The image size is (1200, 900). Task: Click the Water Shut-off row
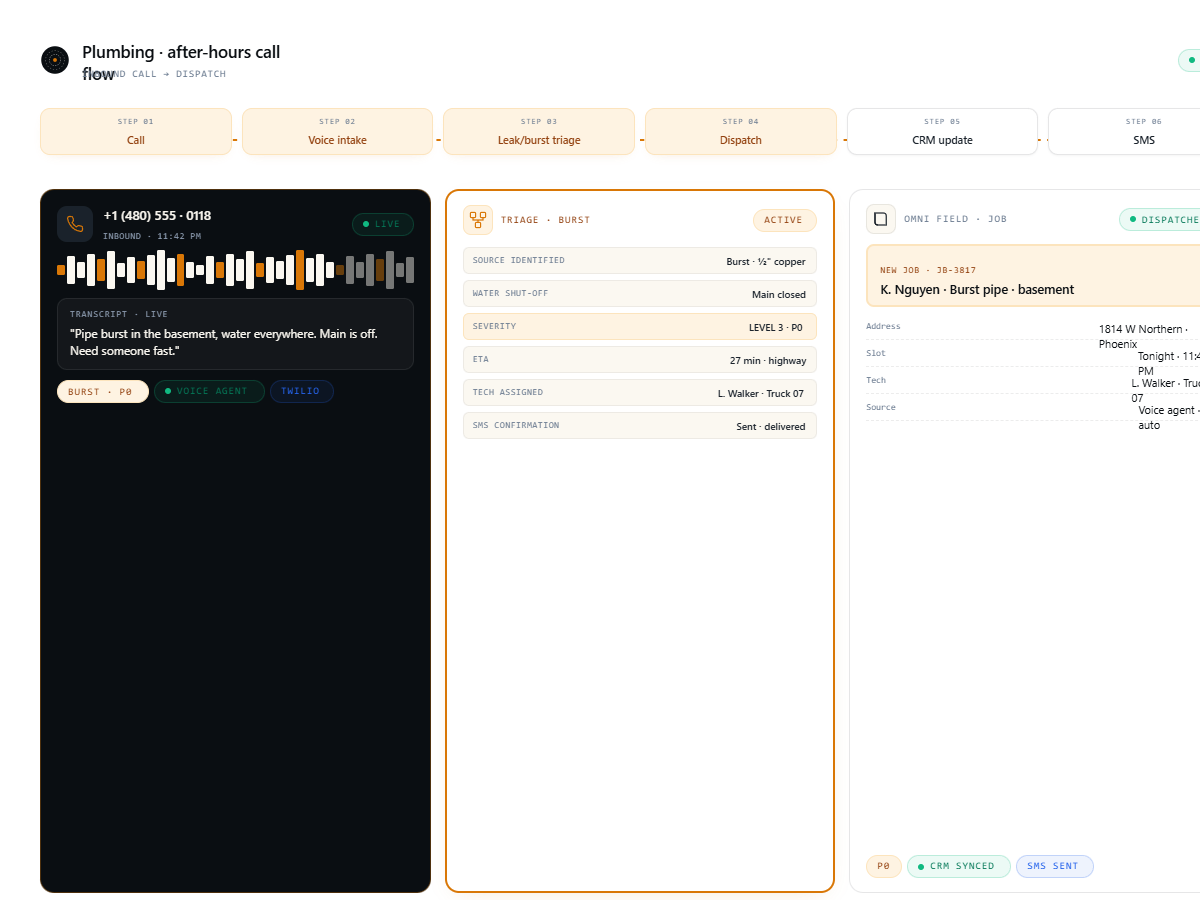(x=640, y=294)
